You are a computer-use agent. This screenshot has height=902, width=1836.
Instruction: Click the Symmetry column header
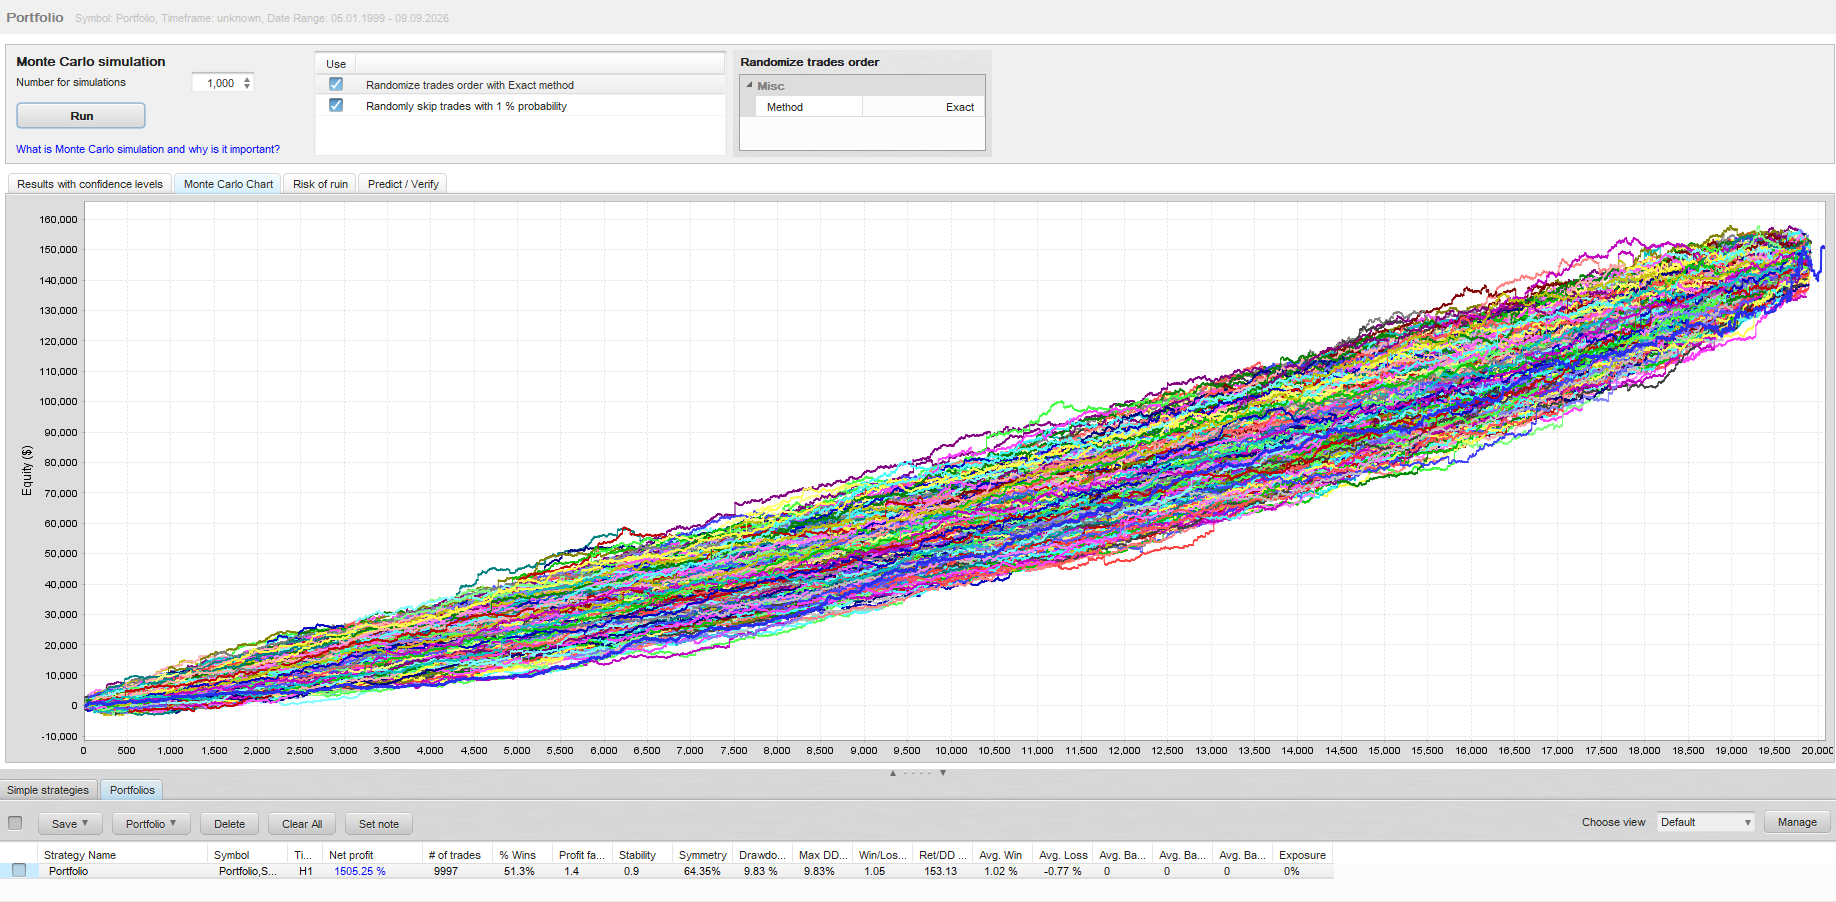point(703,855)
